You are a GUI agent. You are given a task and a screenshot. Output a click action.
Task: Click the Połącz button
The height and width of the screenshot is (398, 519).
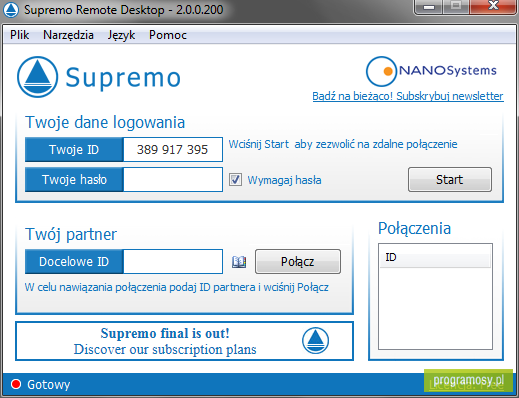(298, 261)
